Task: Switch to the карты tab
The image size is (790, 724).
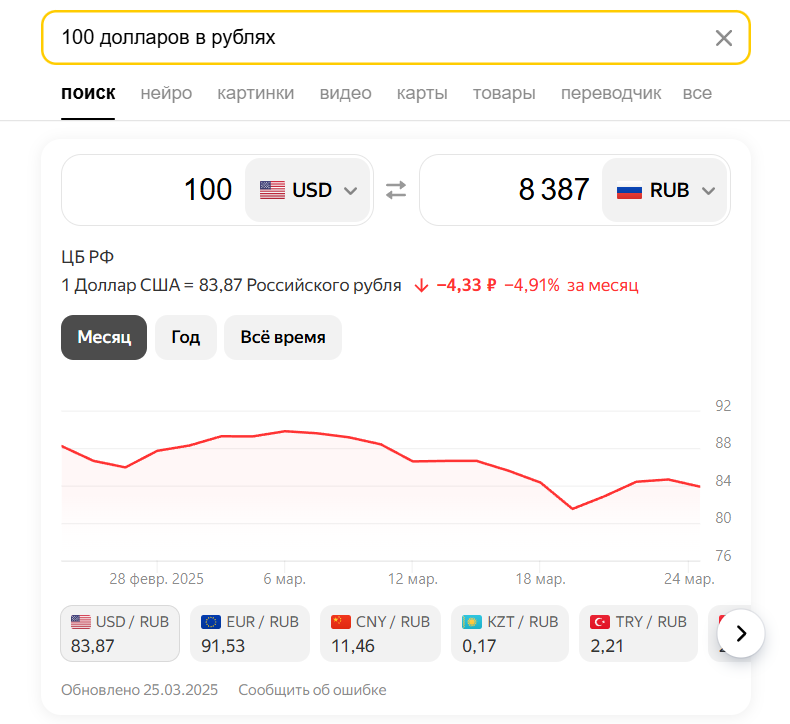Action: click(x=422, y=93)
